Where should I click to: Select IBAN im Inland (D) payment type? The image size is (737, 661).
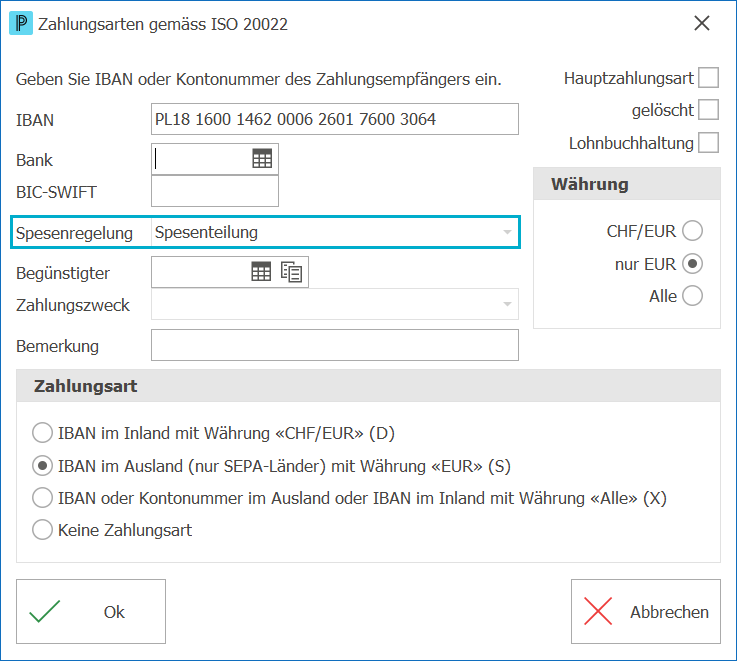point(42,433)
